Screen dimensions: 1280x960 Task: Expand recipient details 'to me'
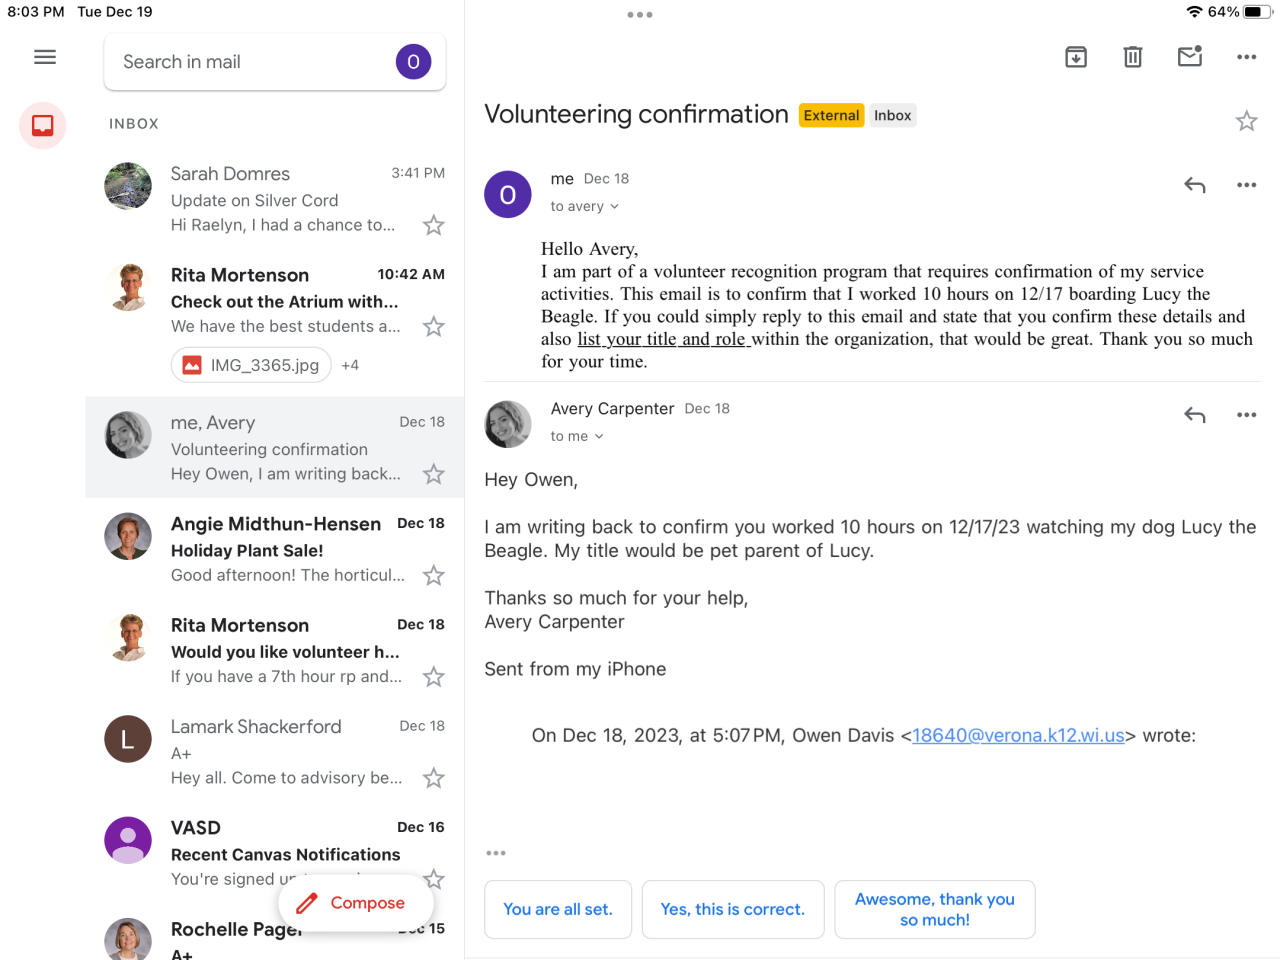(577, 436)
